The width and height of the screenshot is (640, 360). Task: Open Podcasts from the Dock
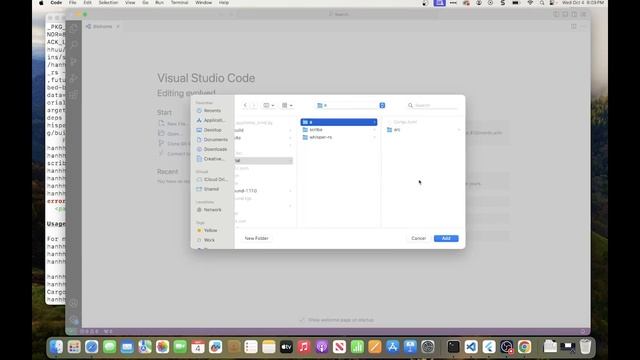pos(322,347)
